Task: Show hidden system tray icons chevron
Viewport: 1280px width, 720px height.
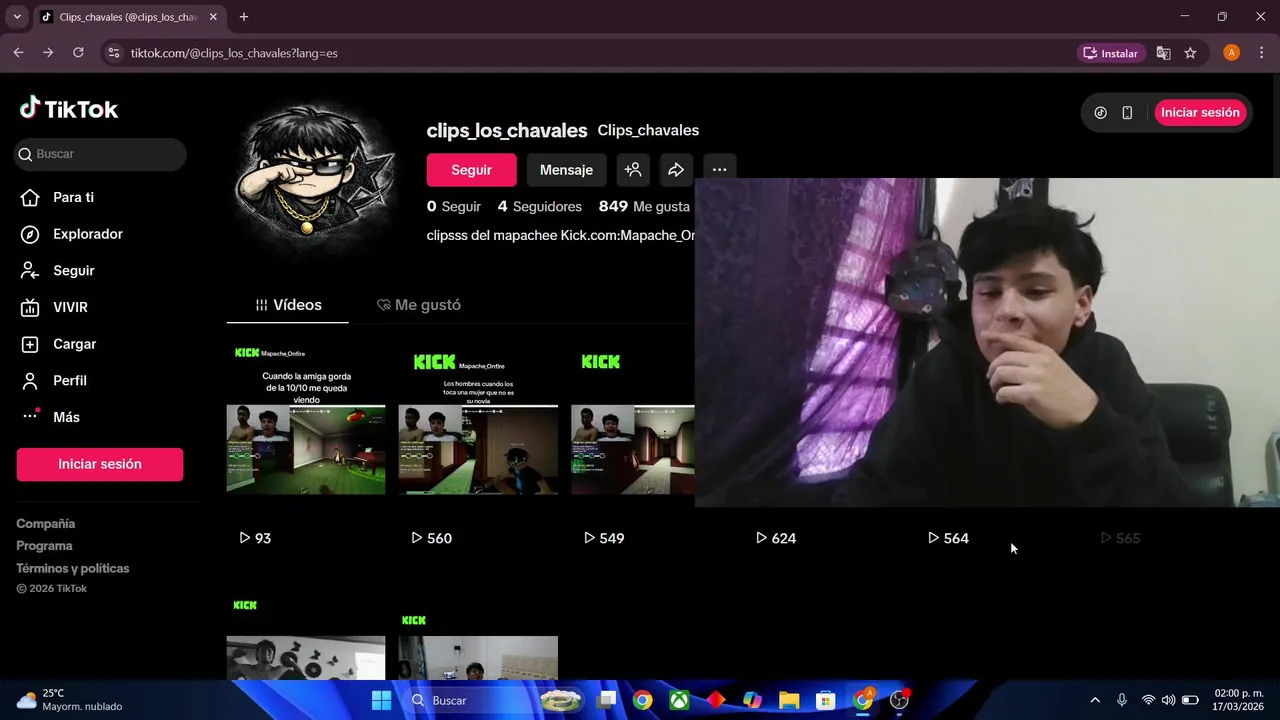Action: pos(1095,700)
